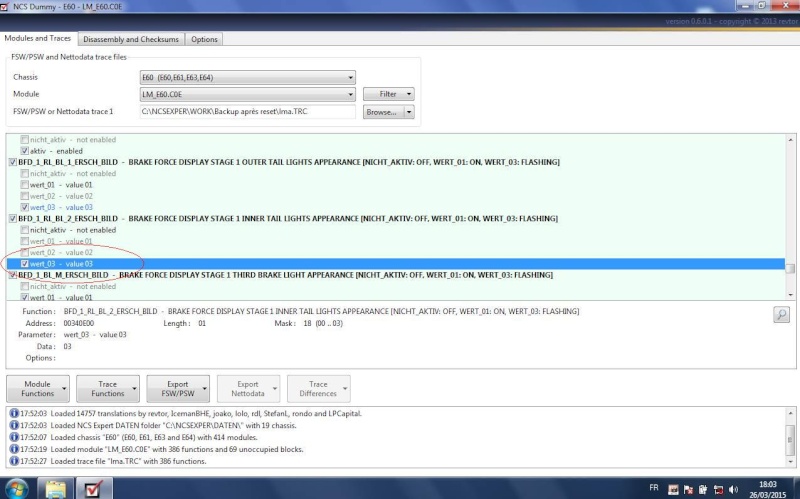Image resolution: width=800 pixels, height=499 pixels.
Task: Check nicht_aktiv under inner tail lights function
Action: click(24, 230)
